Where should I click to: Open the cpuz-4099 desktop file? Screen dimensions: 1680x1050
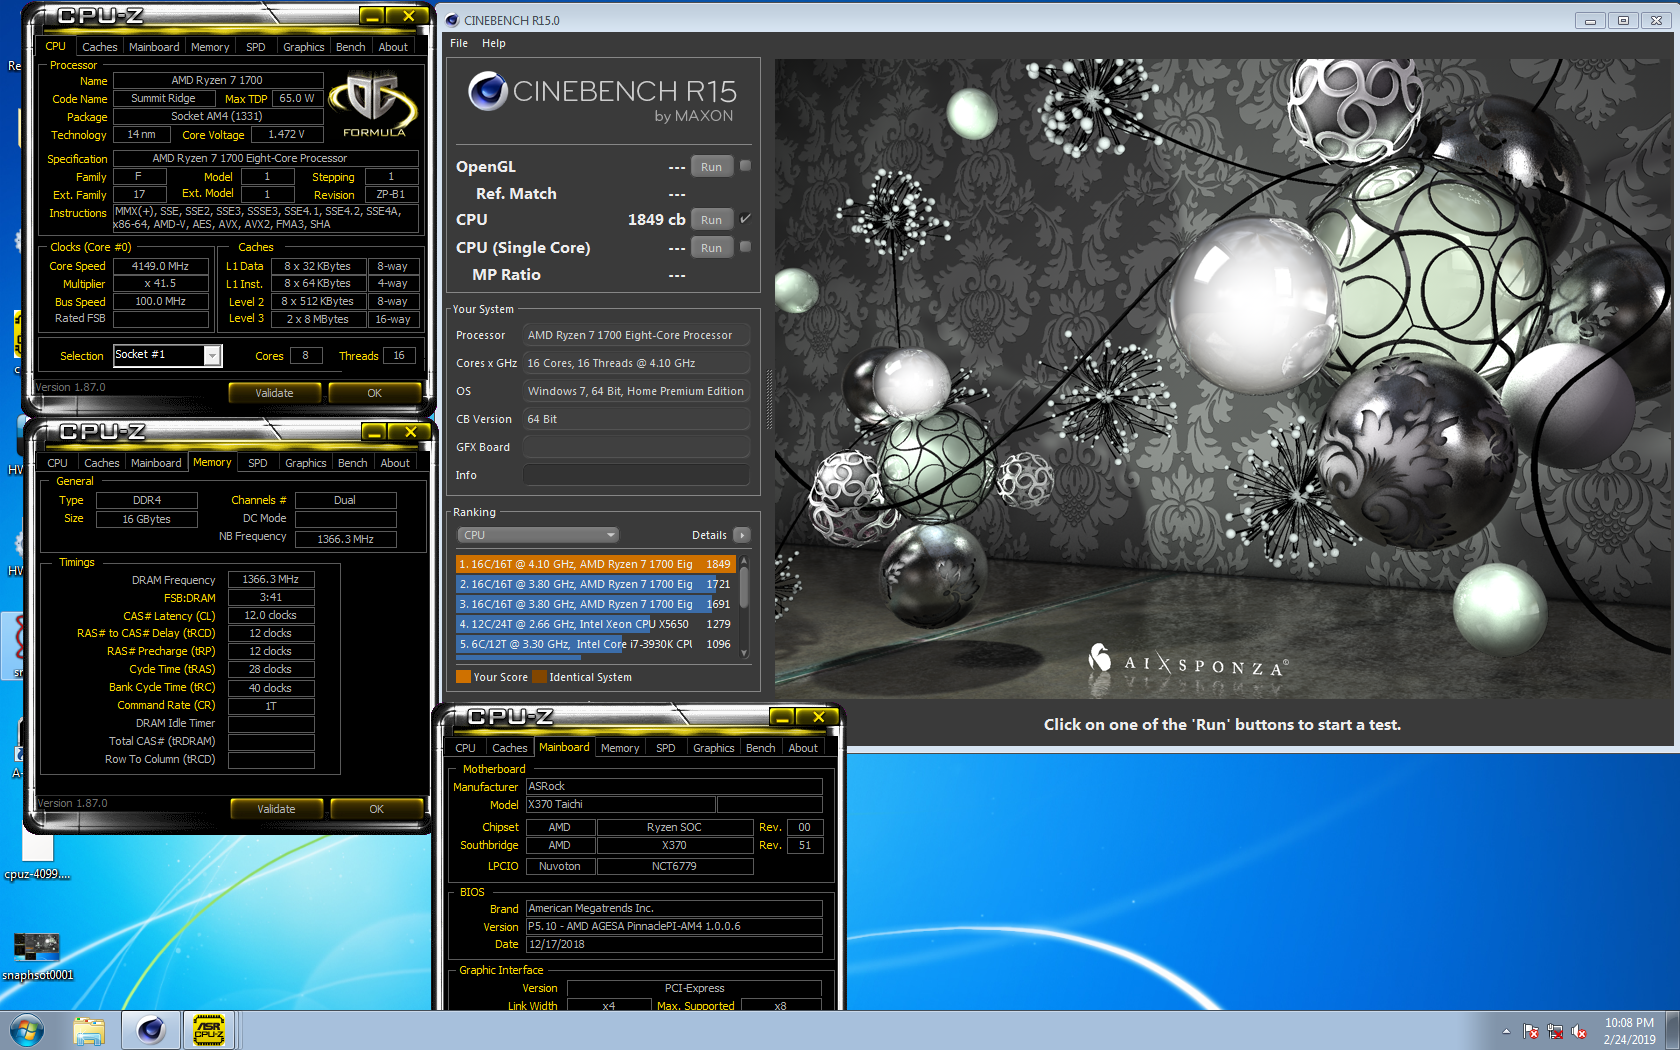[37, 857]
